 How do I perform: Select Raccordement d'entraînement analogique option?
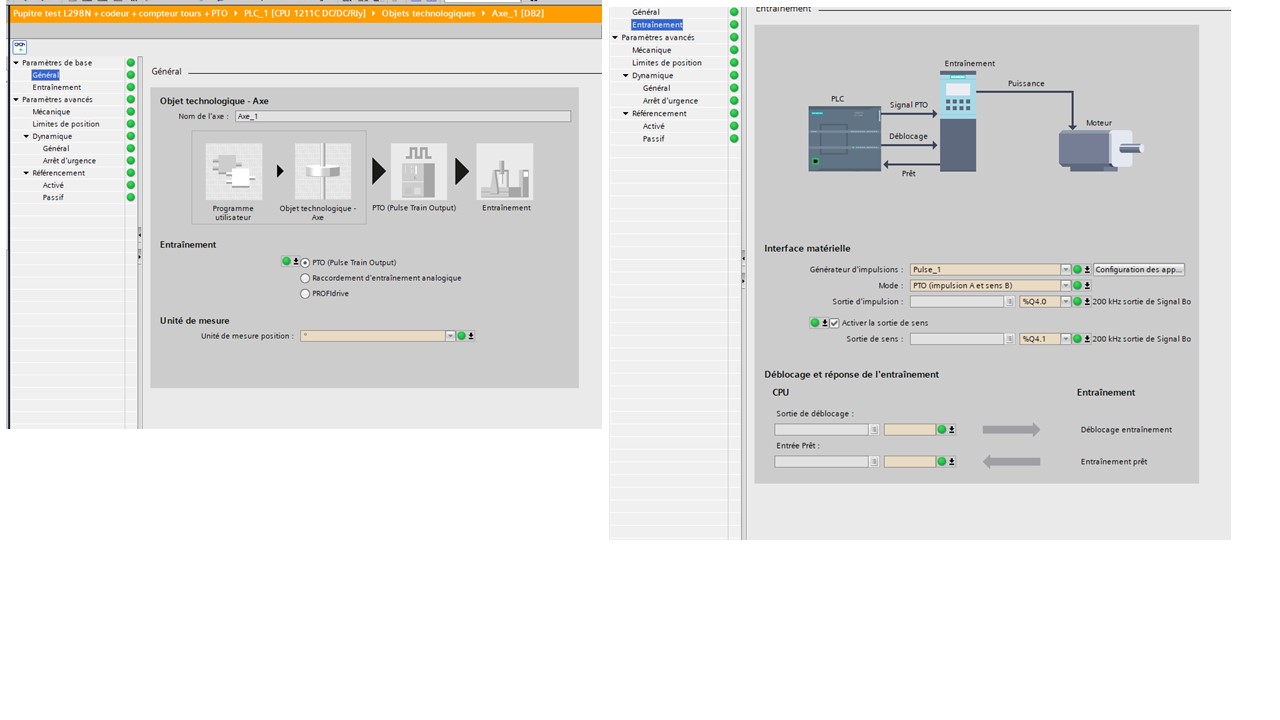[x=305, y=278]
